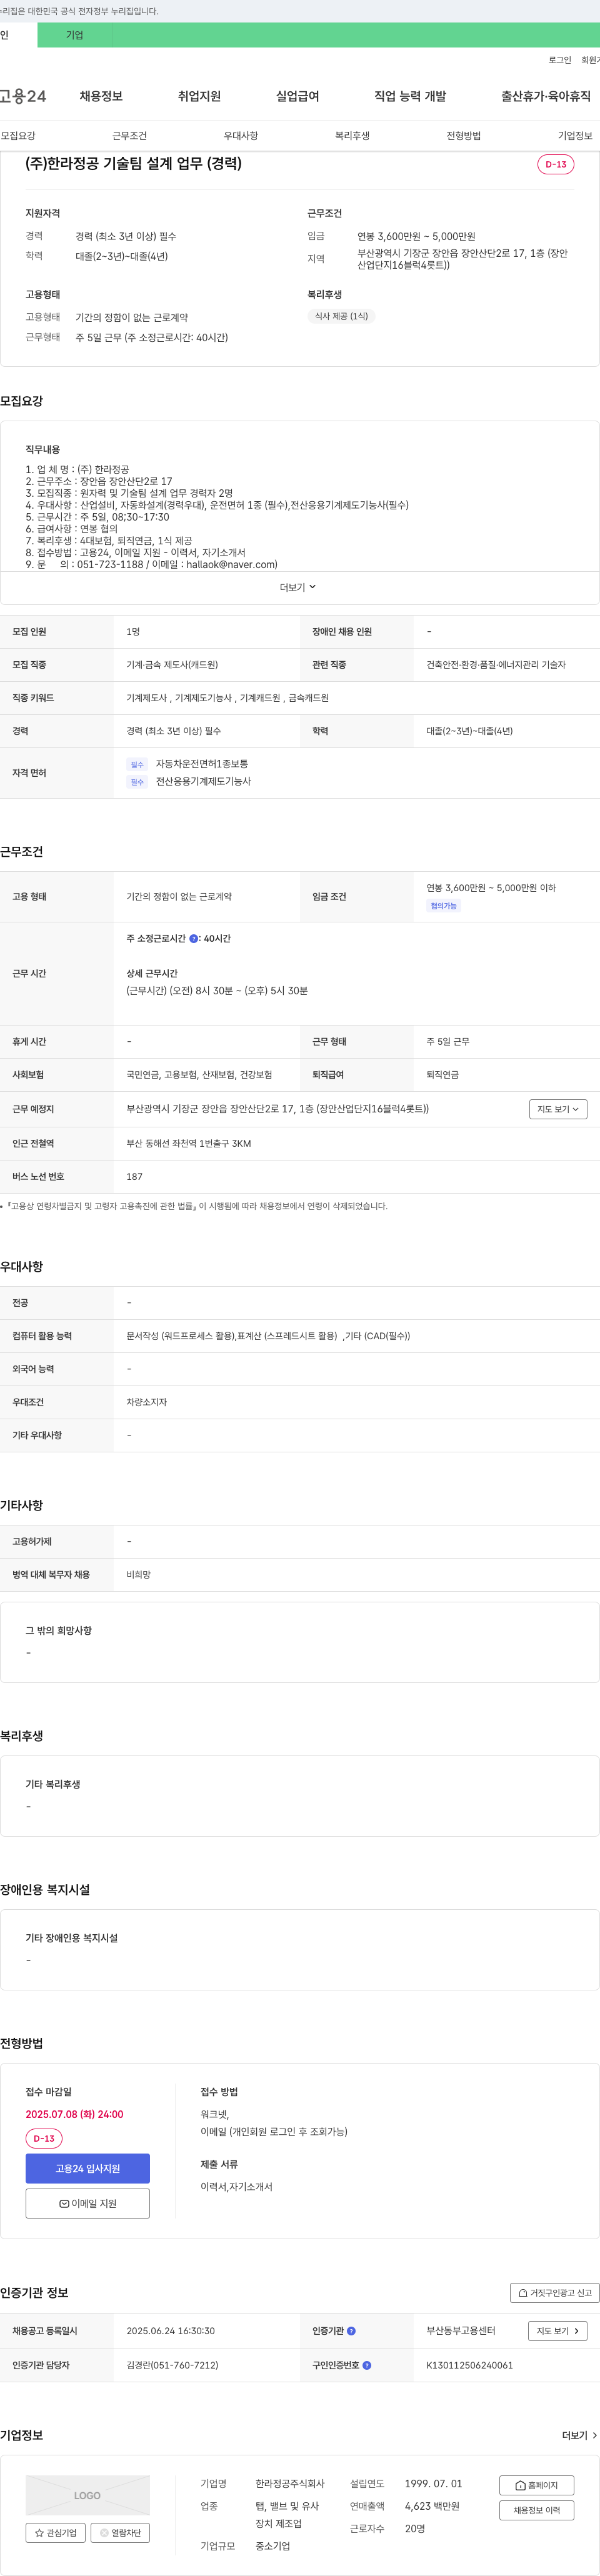Apply with 고용24 입사지원 button
This screenshot has height=2576, width=600.
[88, 2168]
